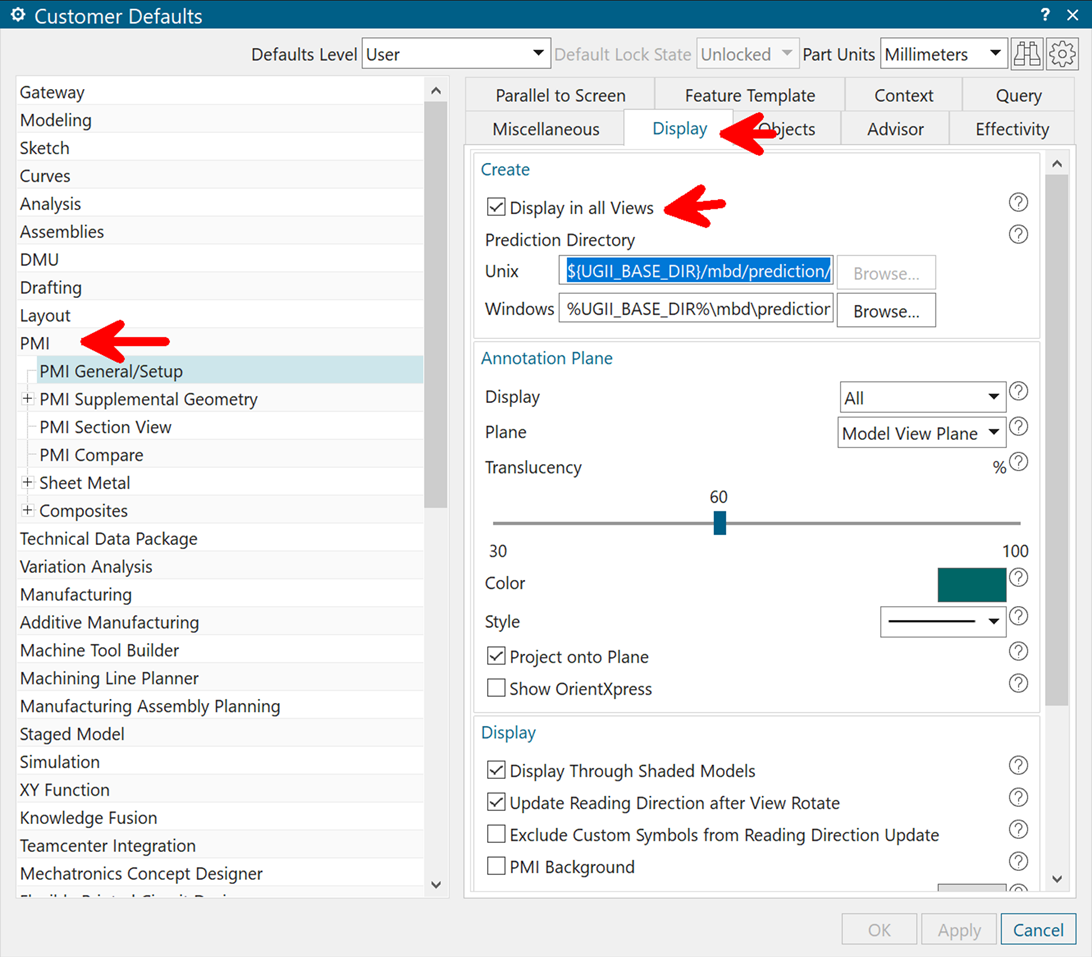This screenshot has height=957, width=1092.
Task: Select PMI General/Setup in tree
Action: pyautogui.click(x=230, y=371)
